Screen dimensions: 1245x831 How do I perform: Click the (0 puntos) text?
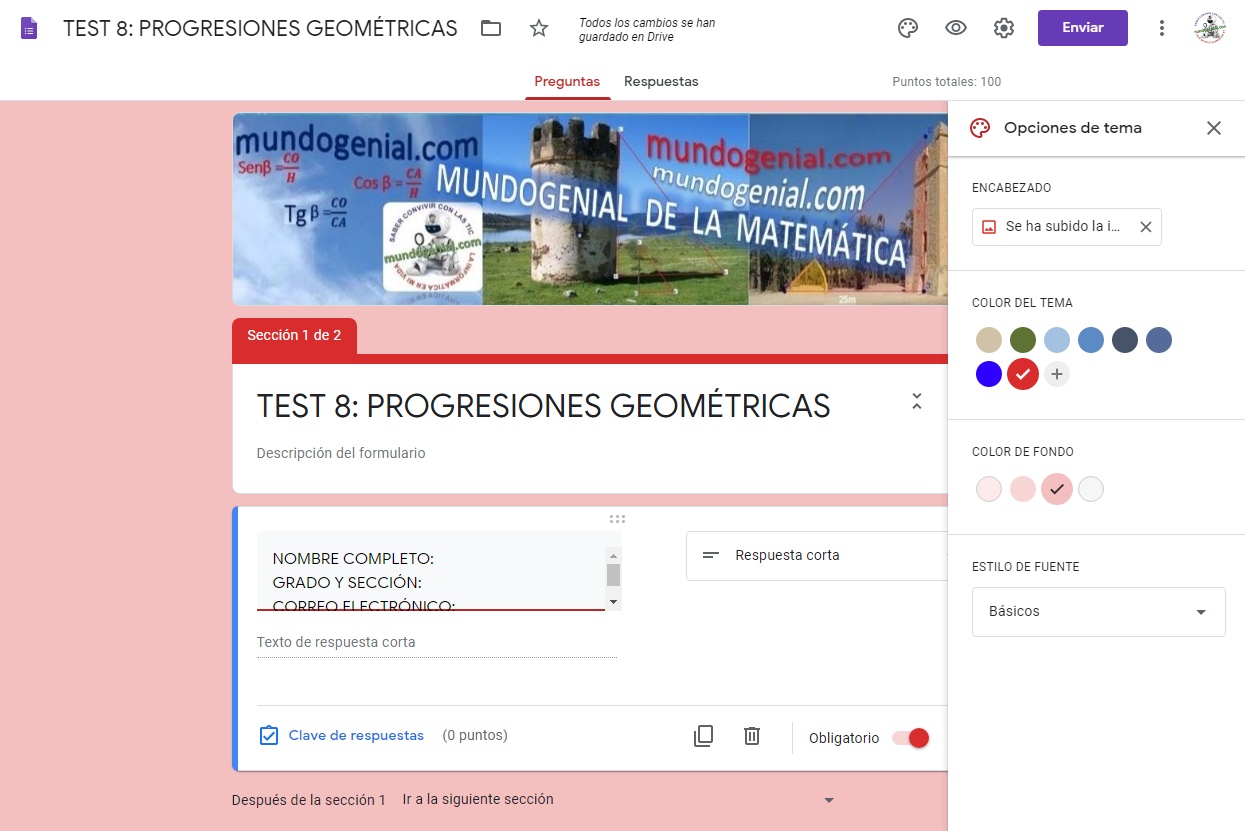475,736
